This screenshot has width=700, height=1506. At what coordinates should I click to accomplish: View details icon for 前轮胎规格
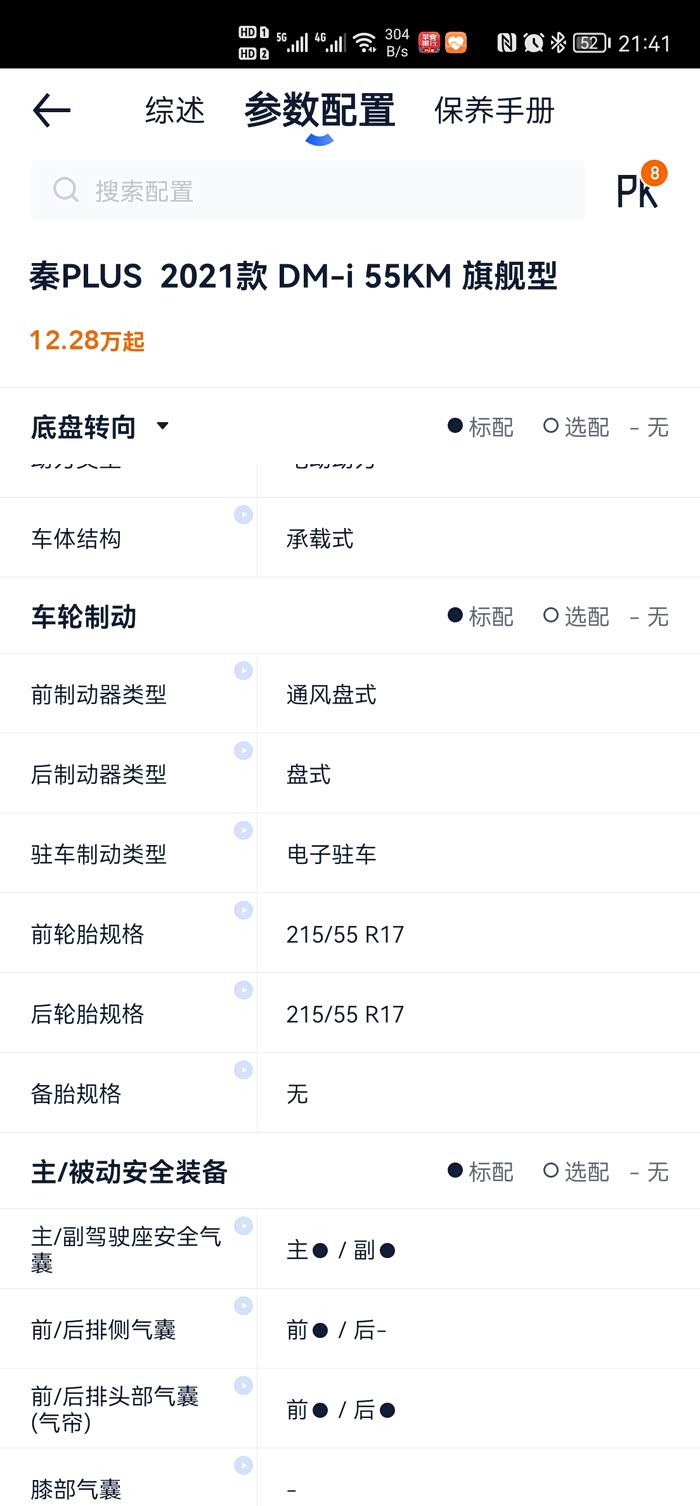pyautogui.click(x=243, y=910)
